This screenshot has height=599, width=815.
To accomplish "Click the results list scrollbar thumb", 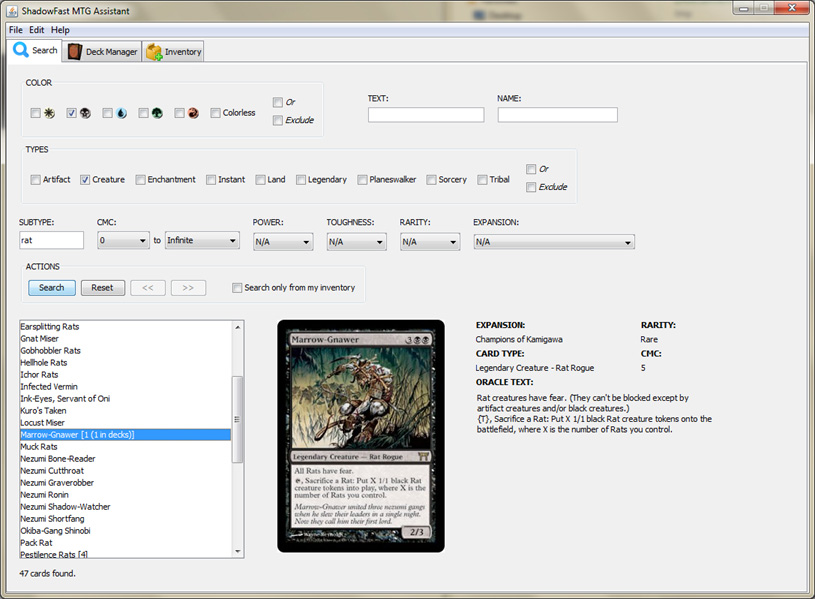I will [238, 419].
